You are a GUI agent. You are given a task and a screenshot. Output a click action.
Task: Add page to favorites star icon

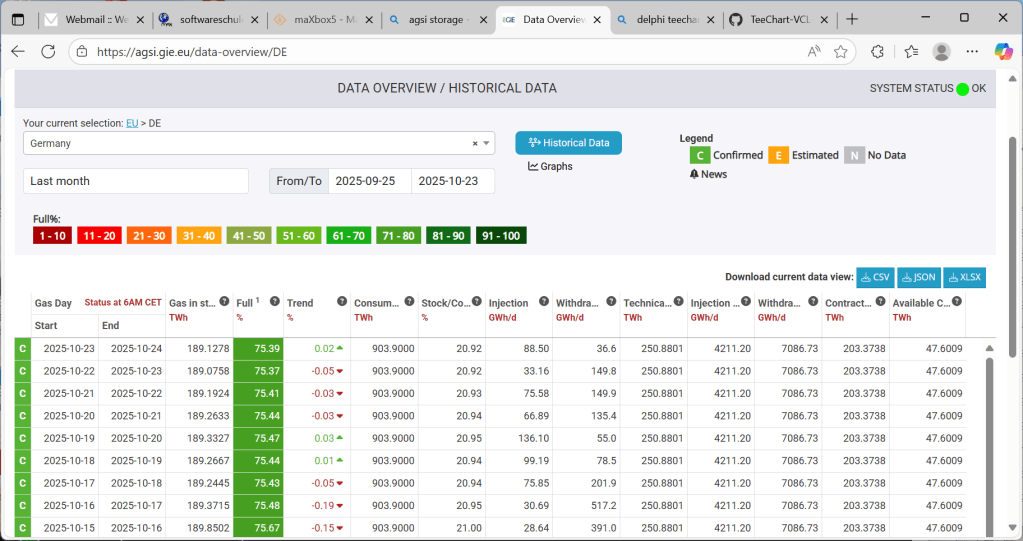[x=841, y=52]
